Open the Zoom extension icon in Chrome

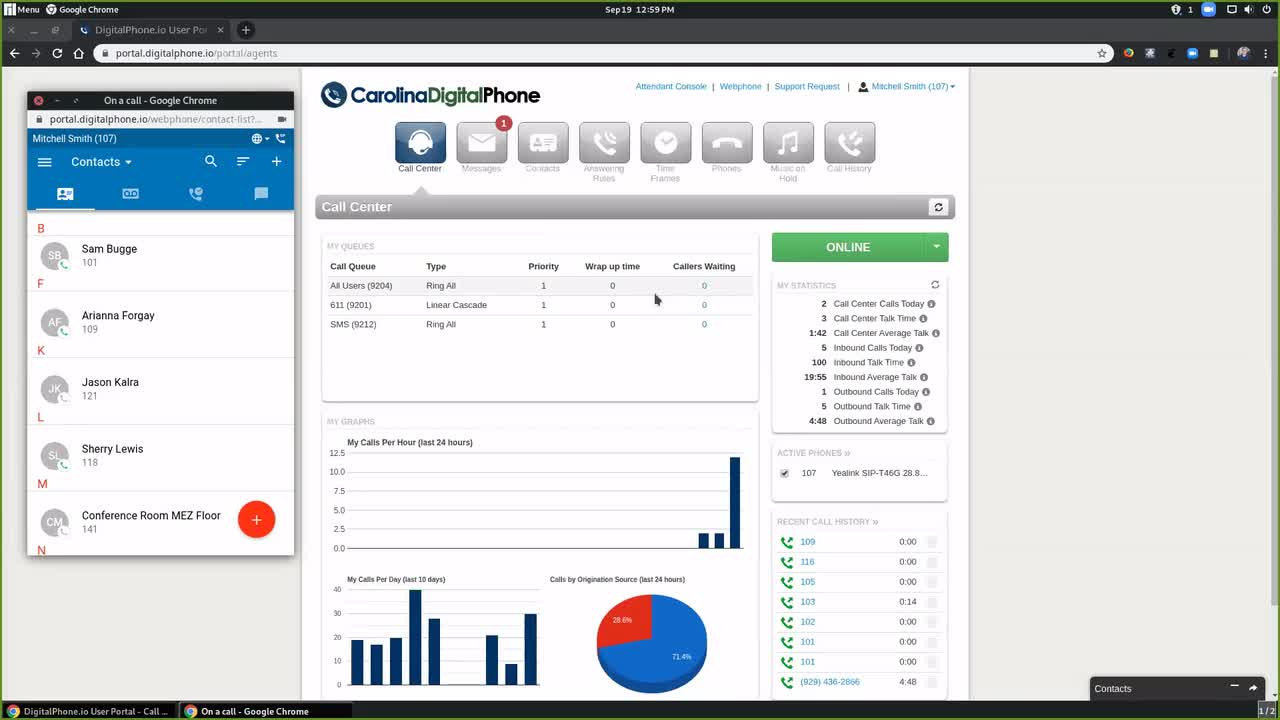pyautogui.click(x=1192, y=53)
